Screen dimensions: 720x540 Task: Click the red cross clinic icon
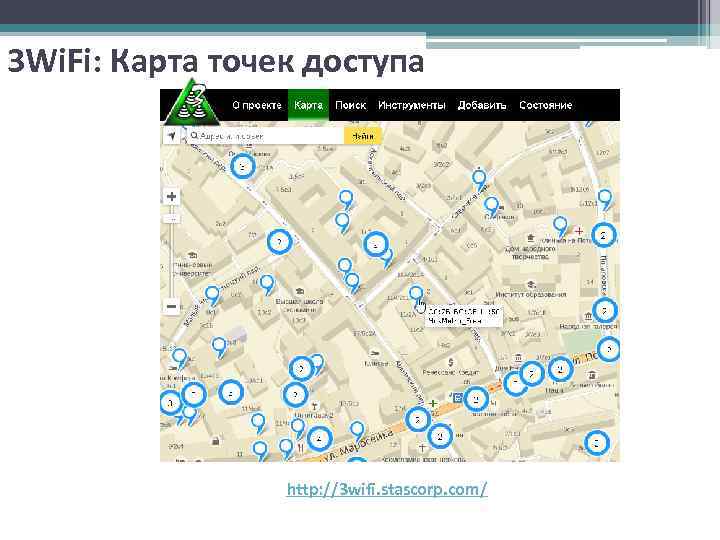point(579,231)
